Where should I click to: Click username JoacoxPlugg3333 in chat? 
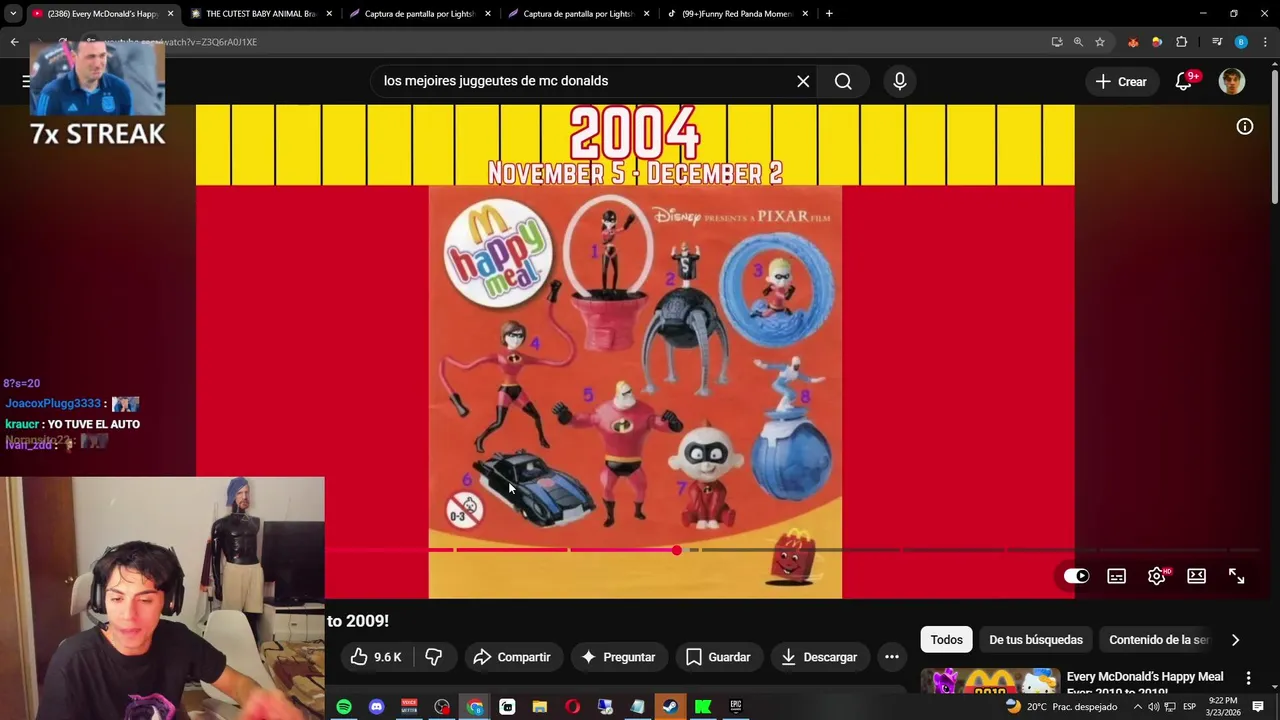click(x=53, y=404)
